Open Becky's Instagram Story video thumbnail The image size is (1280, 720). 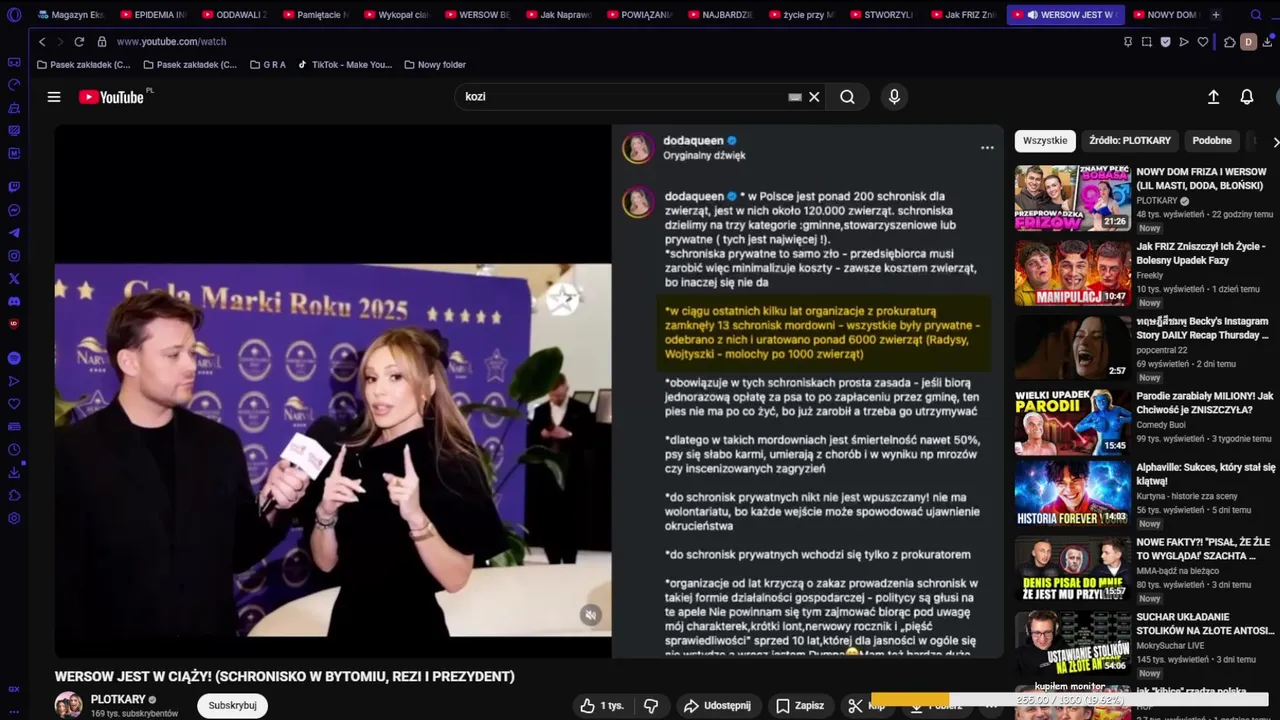(x=1072, y=347)
